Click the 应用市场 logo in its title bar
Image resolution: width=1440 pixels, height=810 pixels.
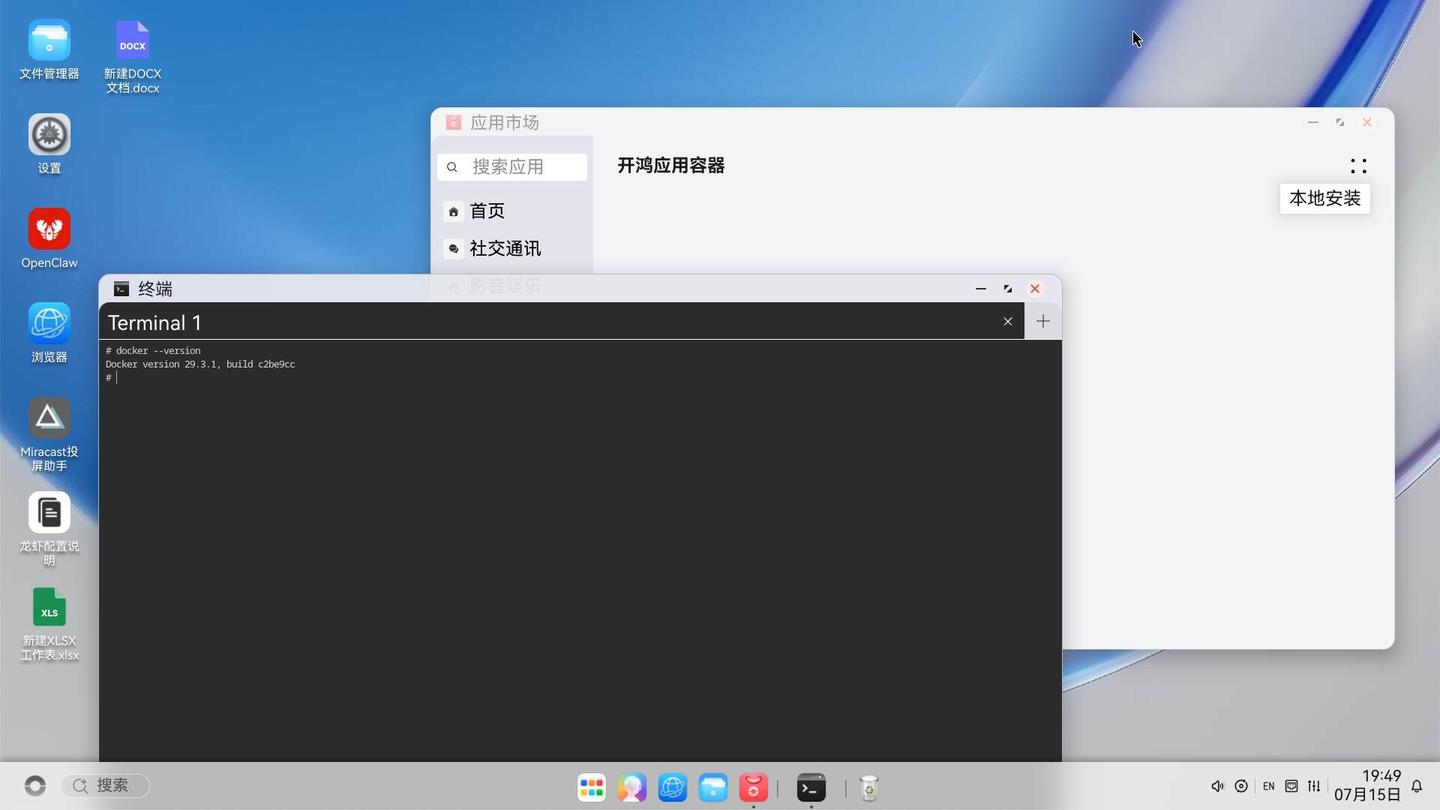pyautogui.click(x=453, y=122)
